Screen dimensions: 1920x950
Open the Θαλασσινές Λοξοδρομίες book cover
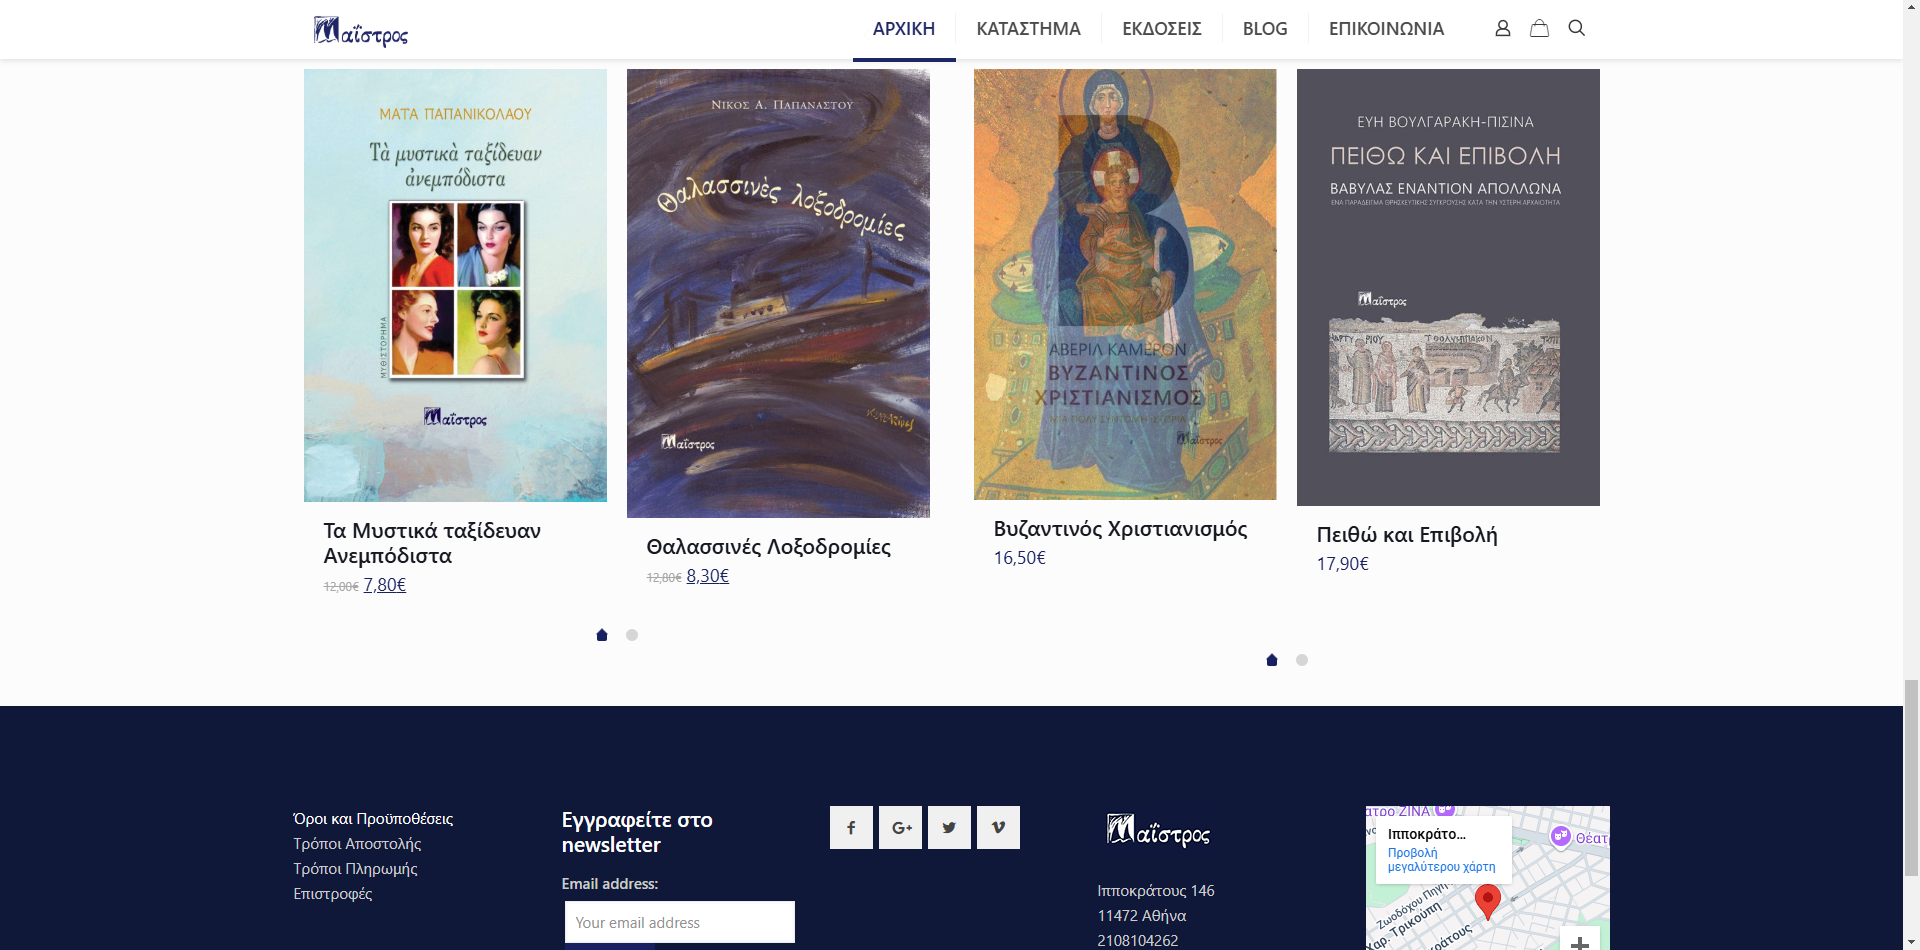(x=778, y=293)
